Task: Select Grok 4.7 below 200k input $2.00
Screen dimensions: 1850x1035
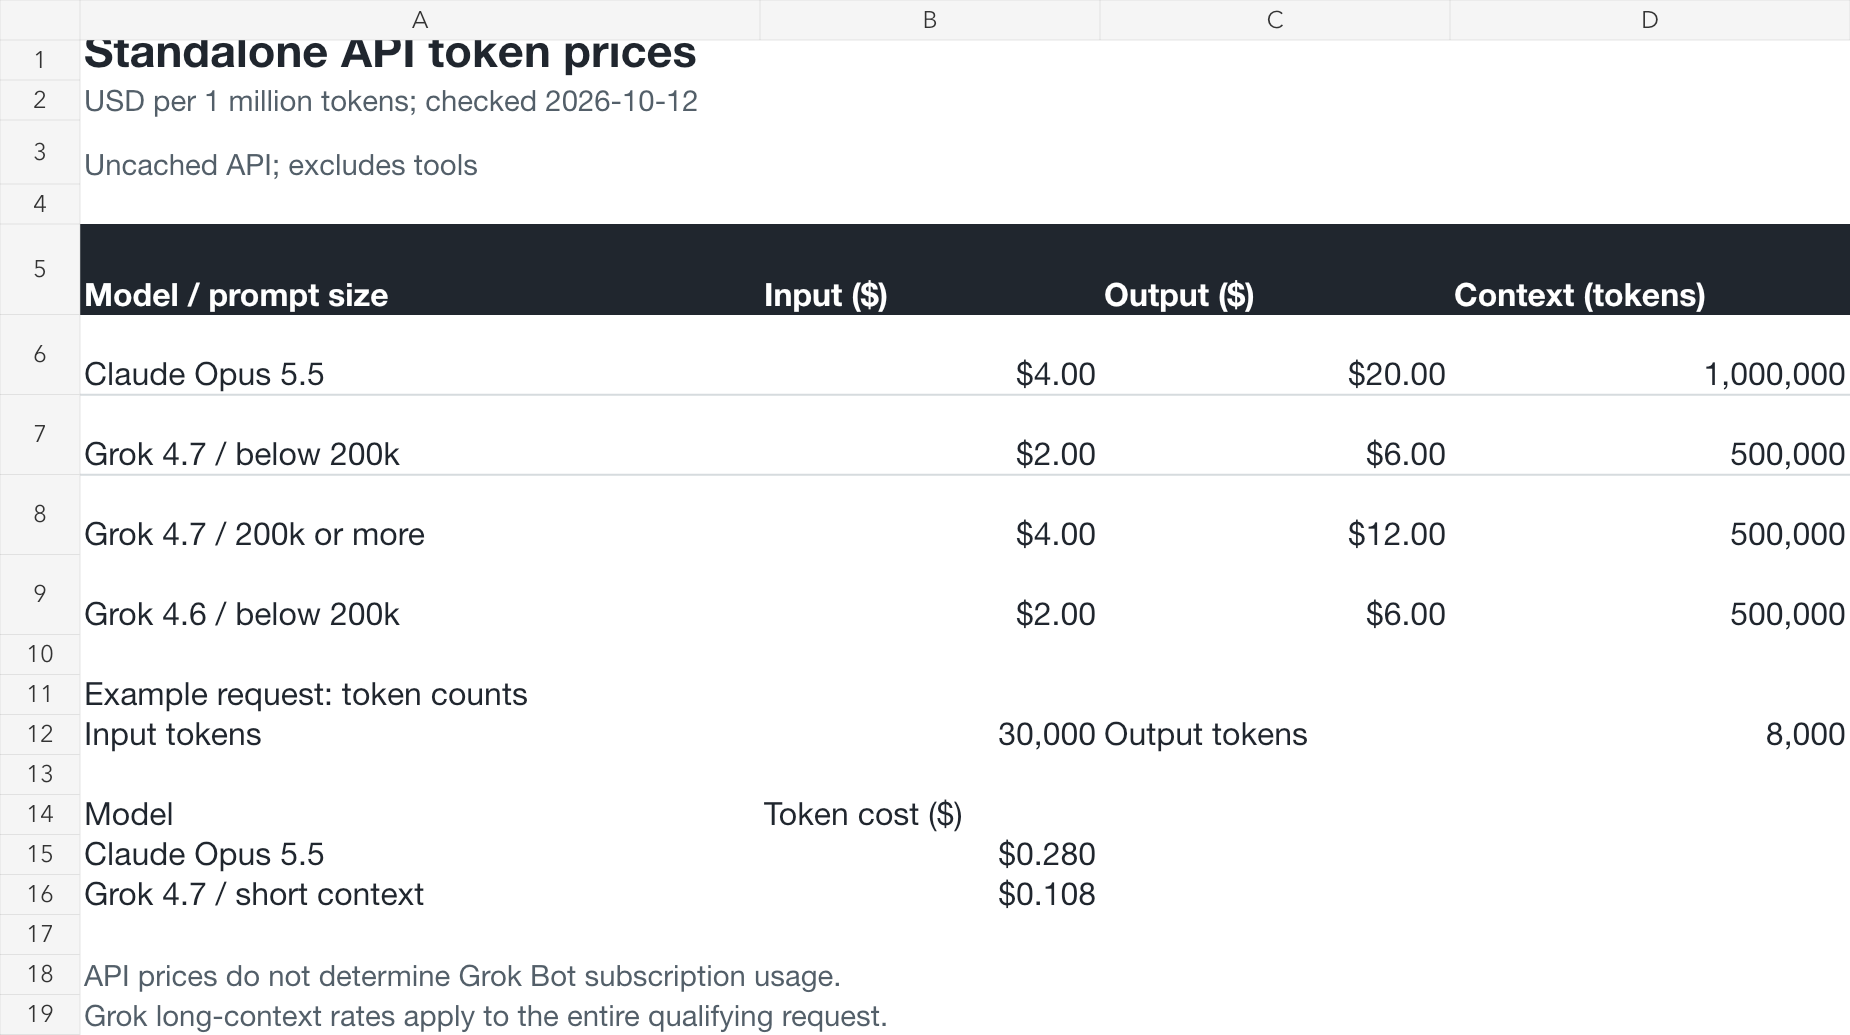Action: tap(930, 435)
